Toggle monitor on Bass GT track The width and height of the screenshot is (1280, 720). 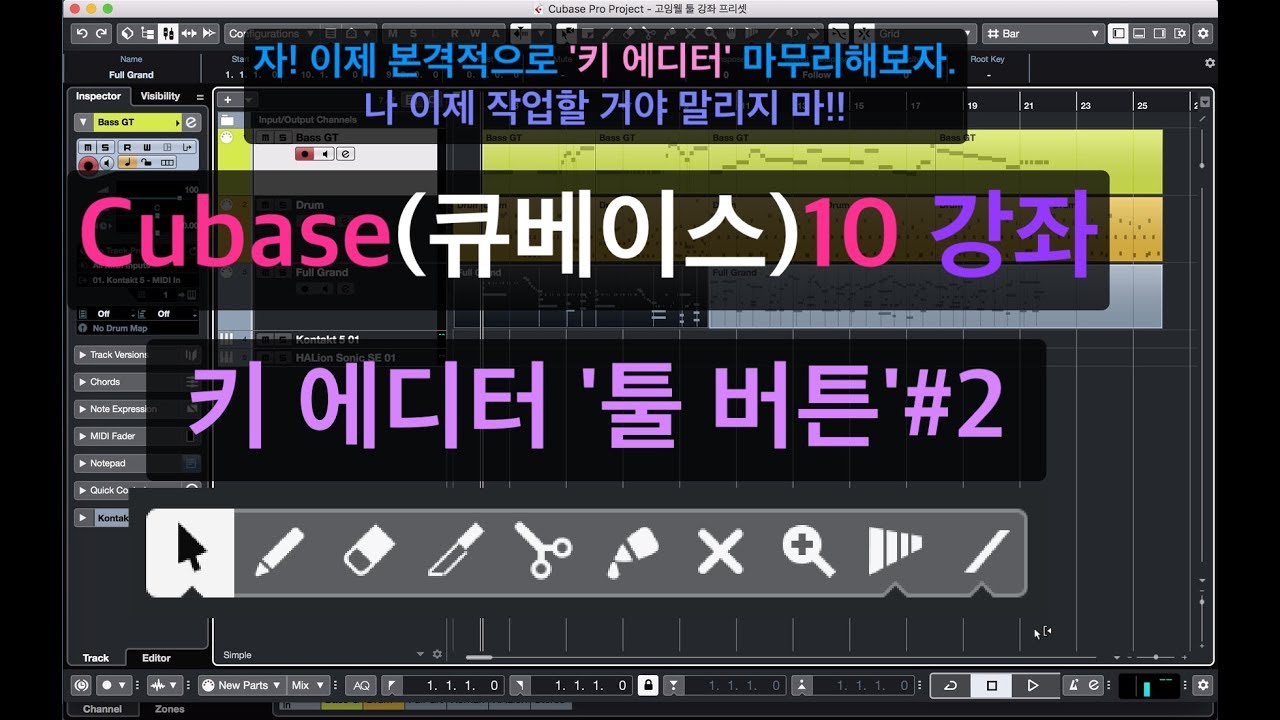pos(326,154)
